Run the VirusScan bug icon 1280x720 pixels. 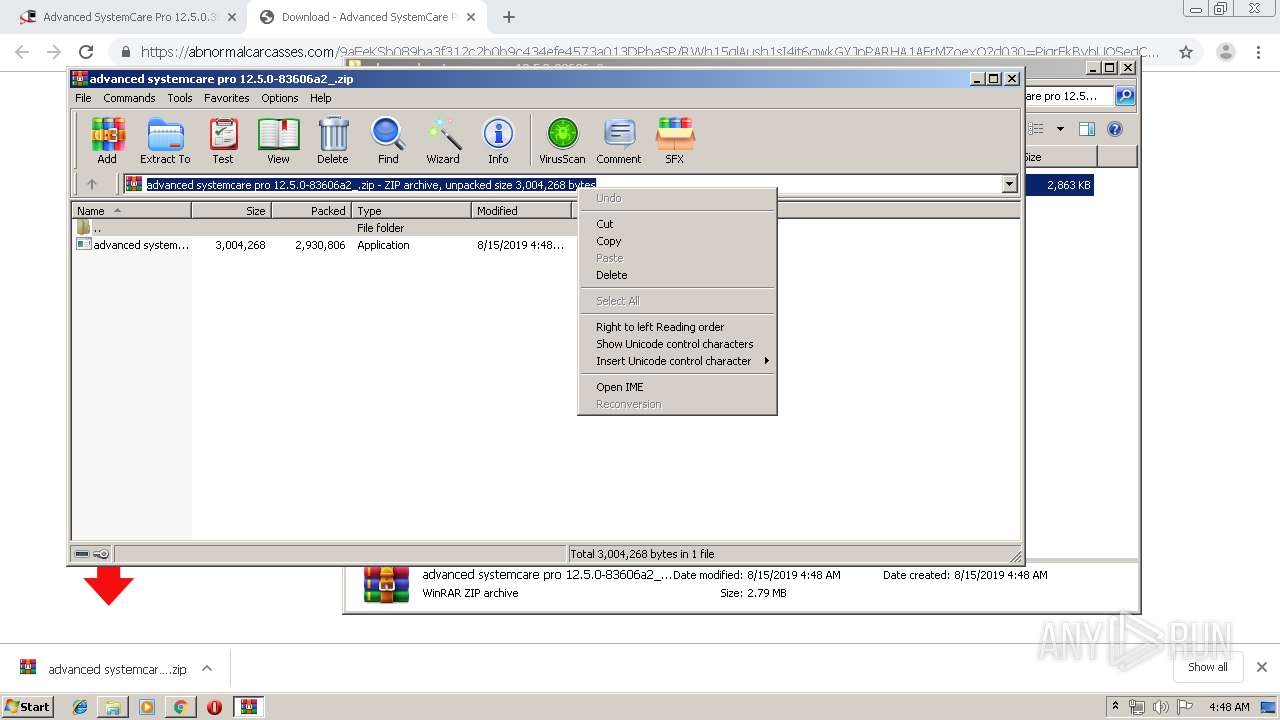562,140
